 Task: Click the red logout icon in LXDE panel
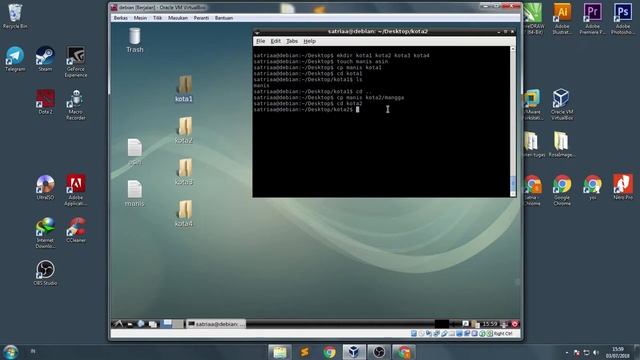coord(515,324)
